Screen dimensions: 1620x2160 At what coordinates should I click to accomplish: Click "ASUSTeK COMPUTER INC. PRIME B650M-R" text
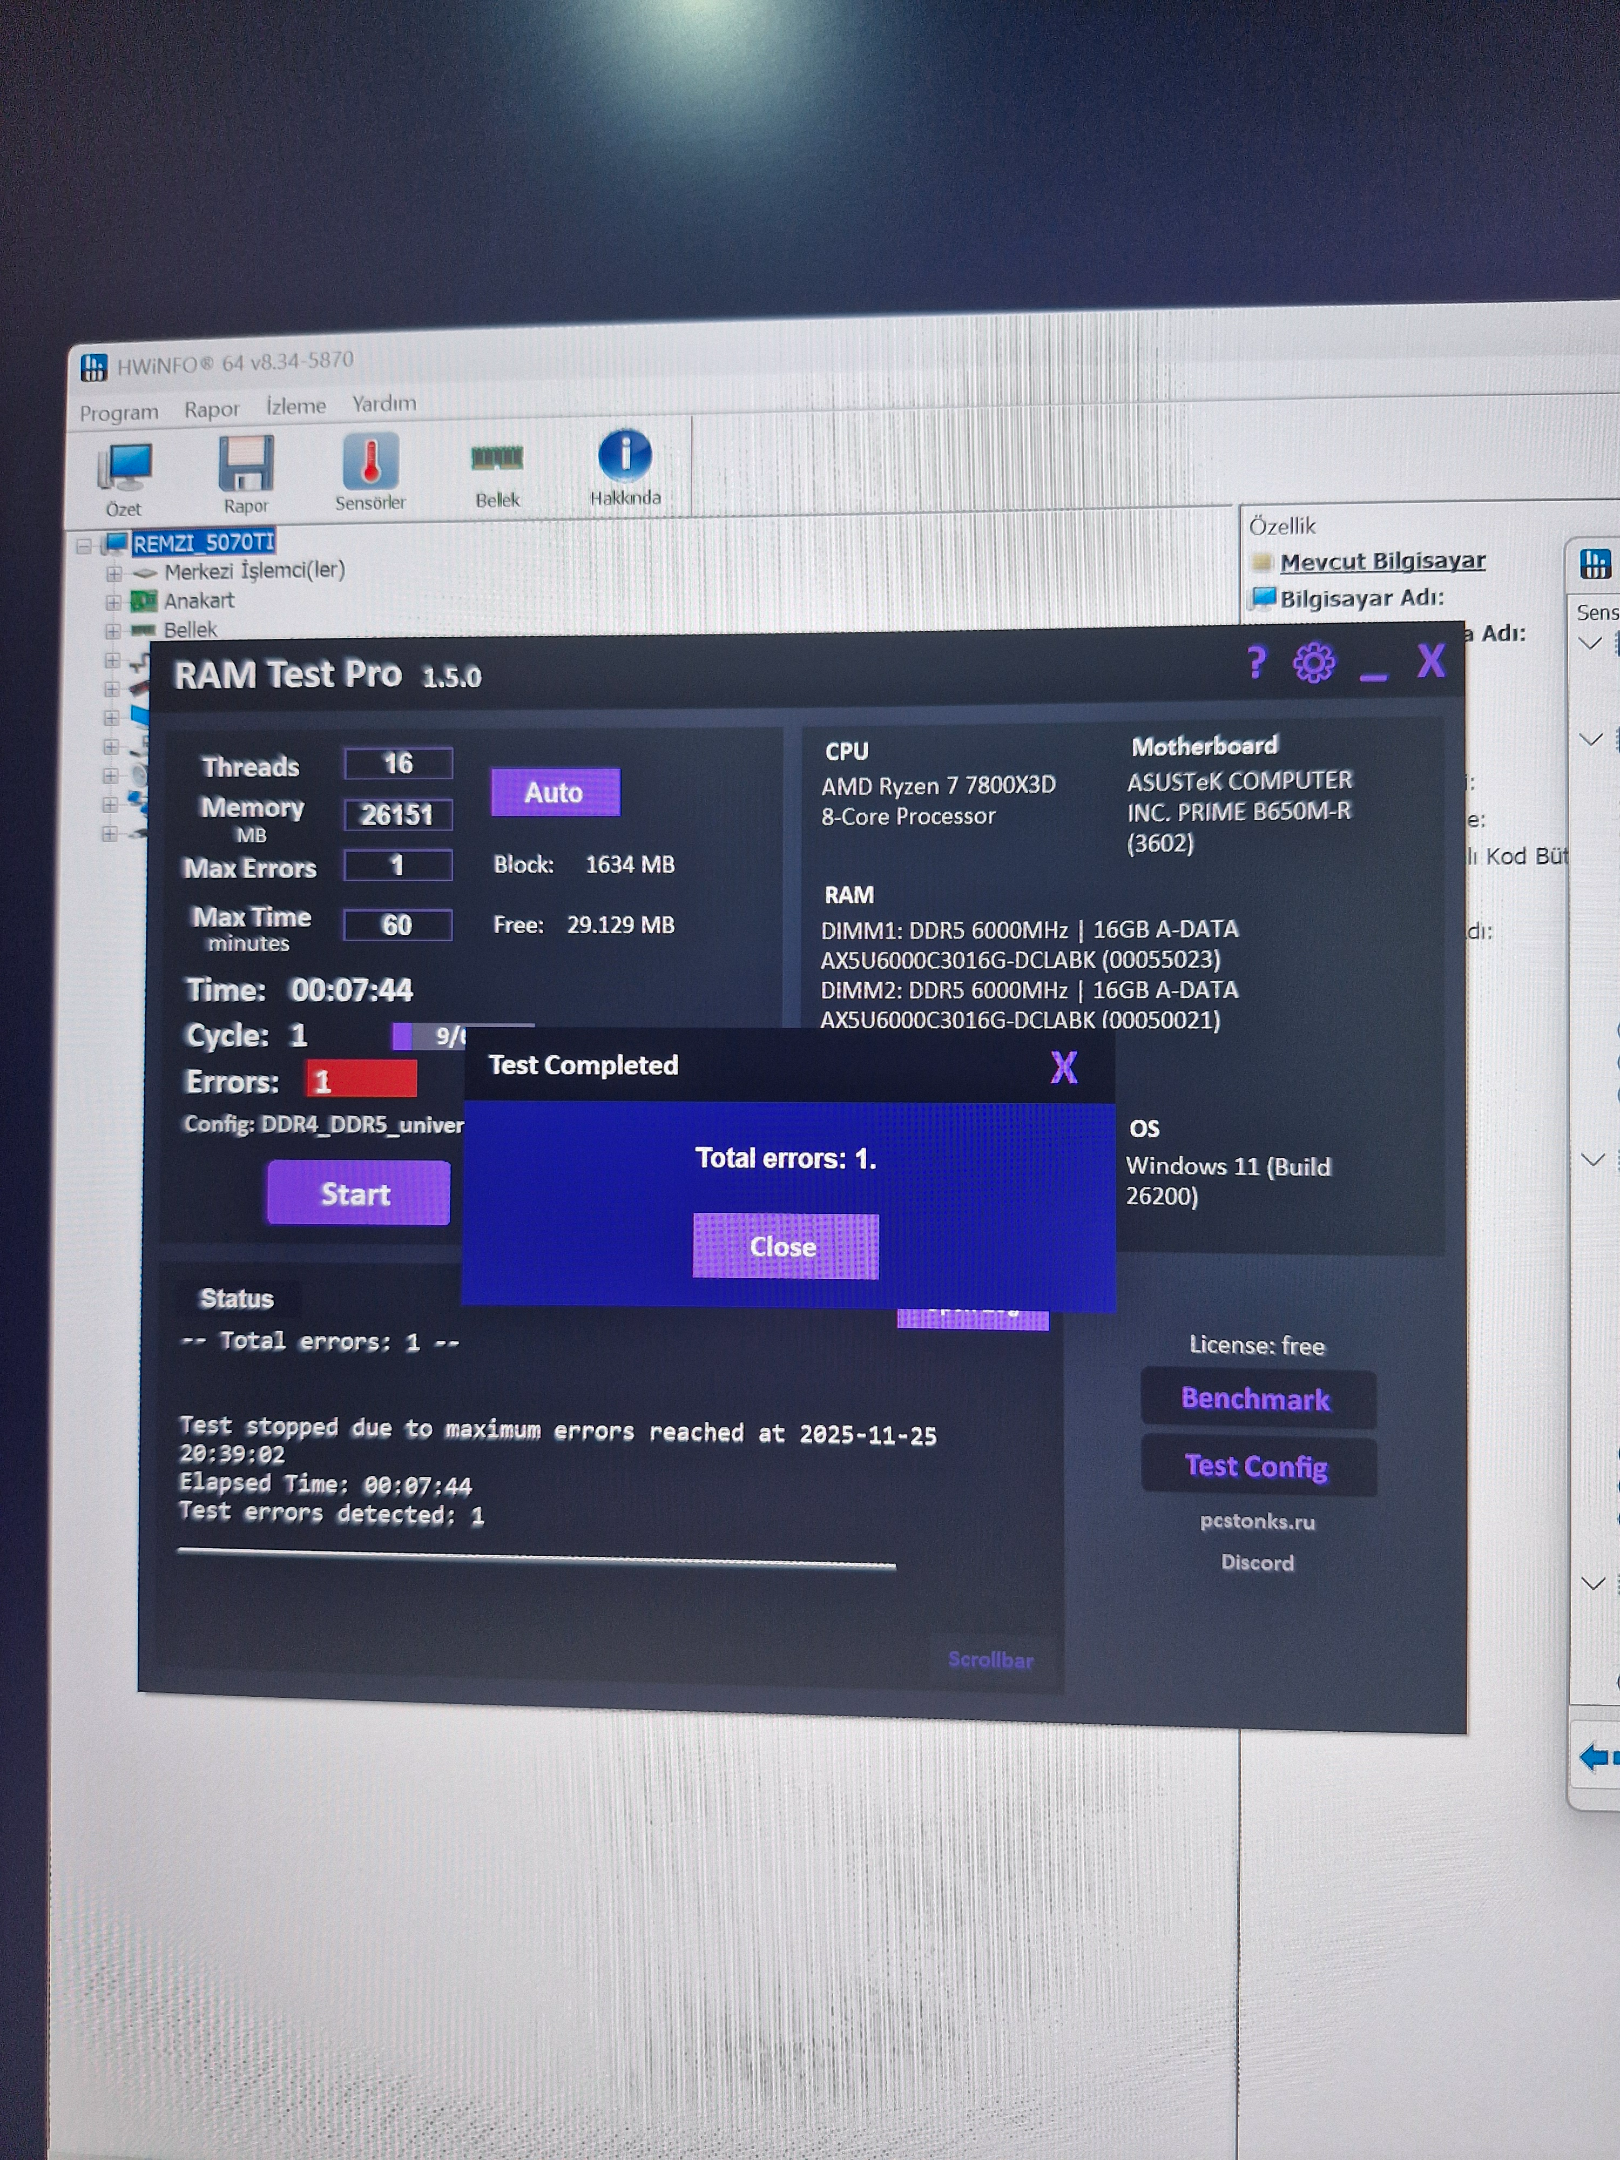click(1239, 796)
